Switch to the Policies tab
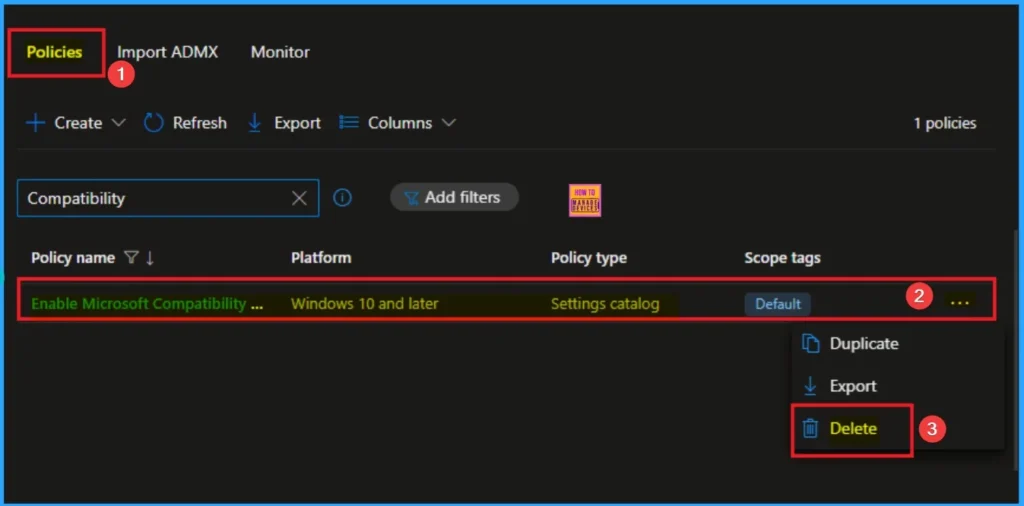The height and width of the screenshot is (506, 1024). point(54,52)
